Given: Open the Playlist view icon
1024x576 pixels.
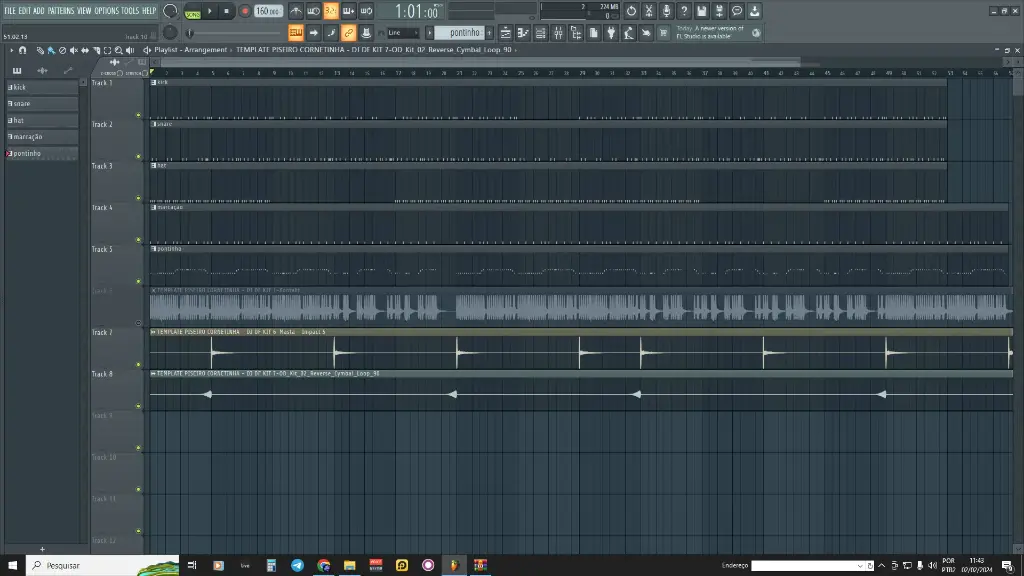Looking at the screenshot, I should coord(505,33).
